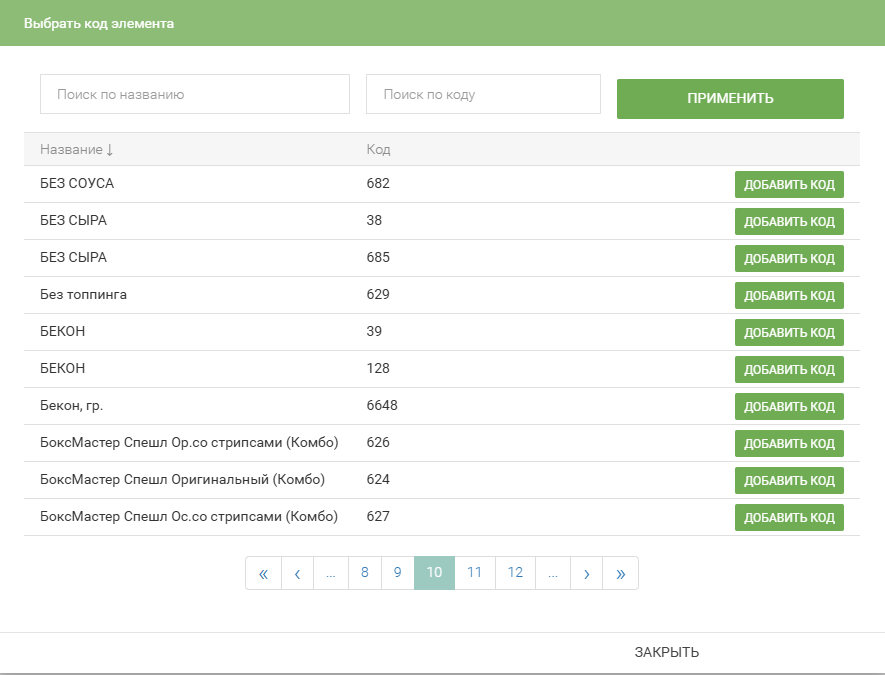Add code for БЕЗ СОУСА 682
This screenshot has height=675, width=885.
(x=789, y=185)
